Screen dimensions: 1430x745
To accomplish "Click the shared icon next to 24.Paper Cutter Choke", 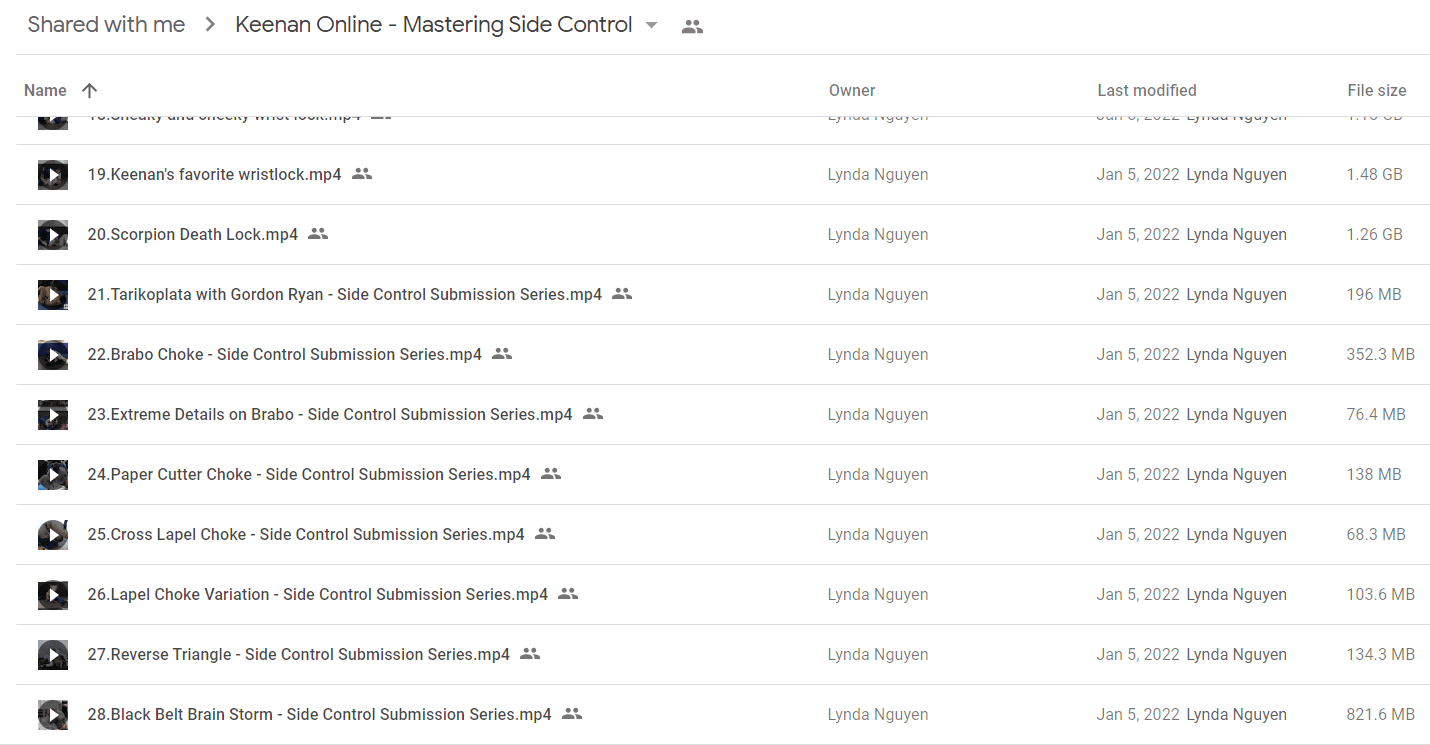I will pyautogui.click(x=551, y=474).
